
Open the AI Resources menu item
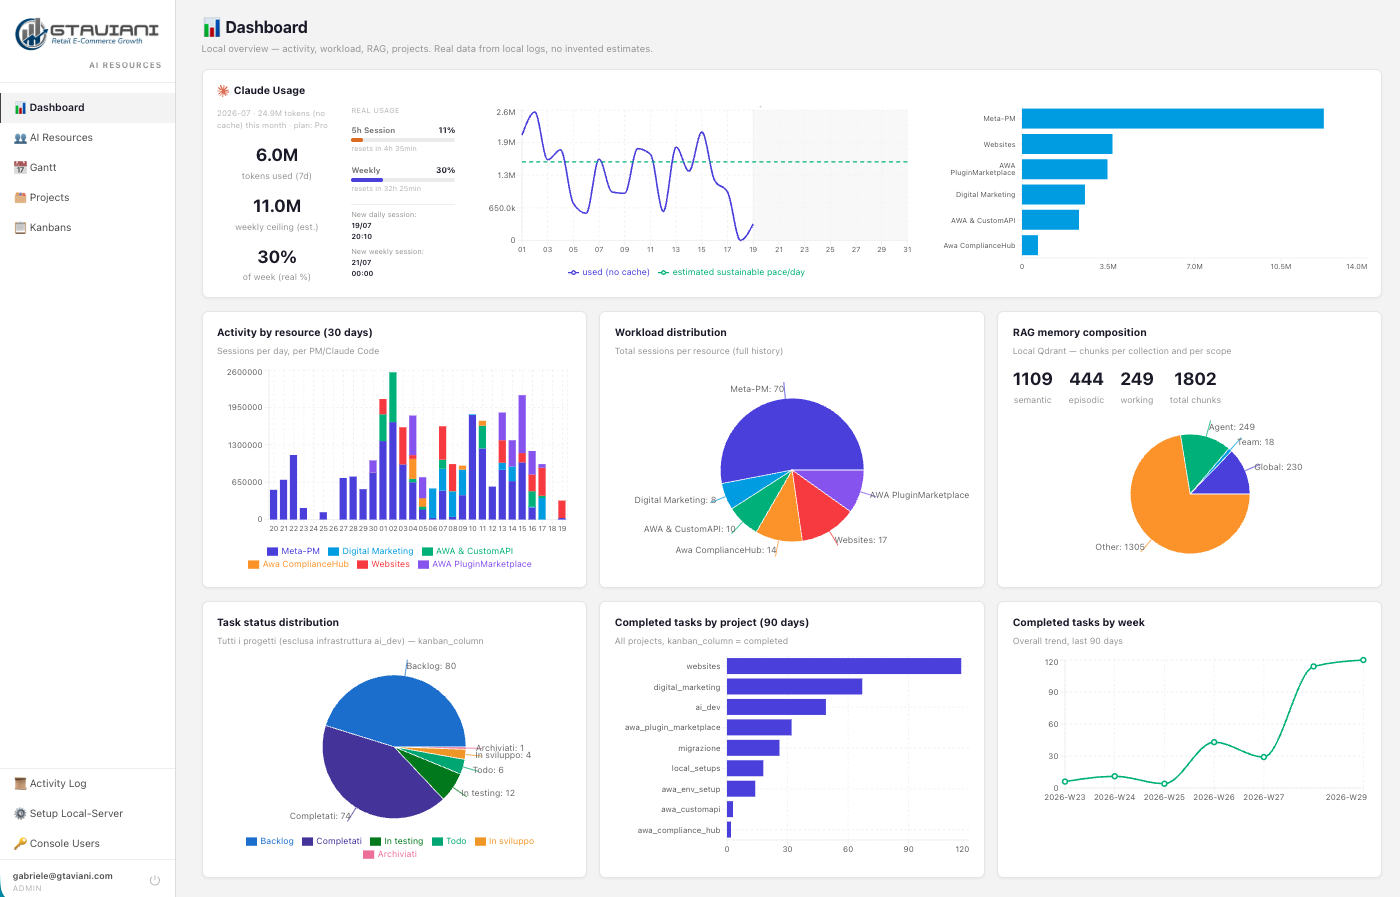pos(88,138)
